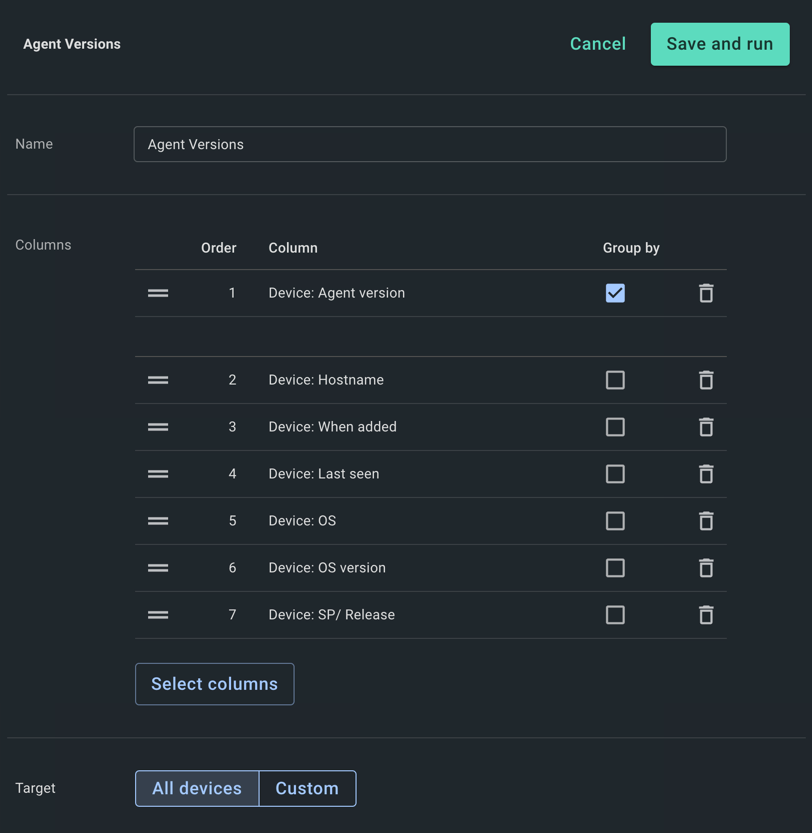Click the reorder handle for Hostname row
Screen dimensions: 812x833
pyautogui.click(x=158, y=380)
